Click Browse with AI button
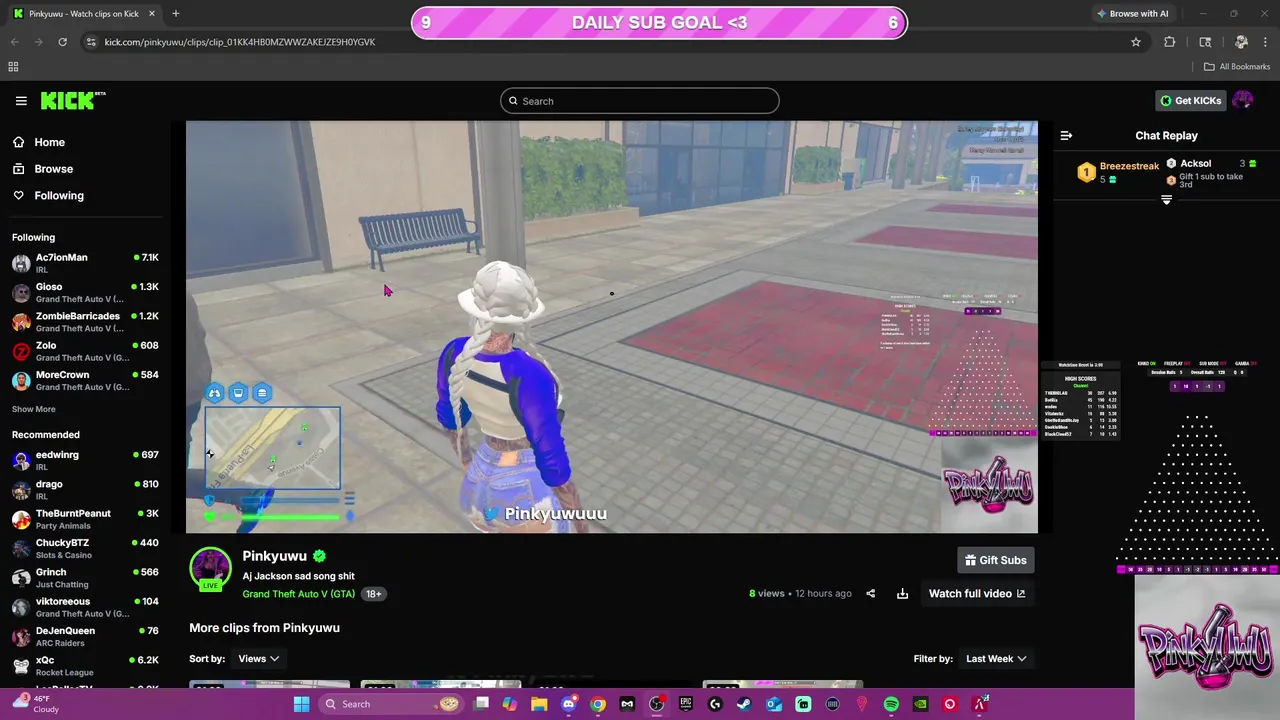This screenshot has height=720, width=1280. point(1132,13)
